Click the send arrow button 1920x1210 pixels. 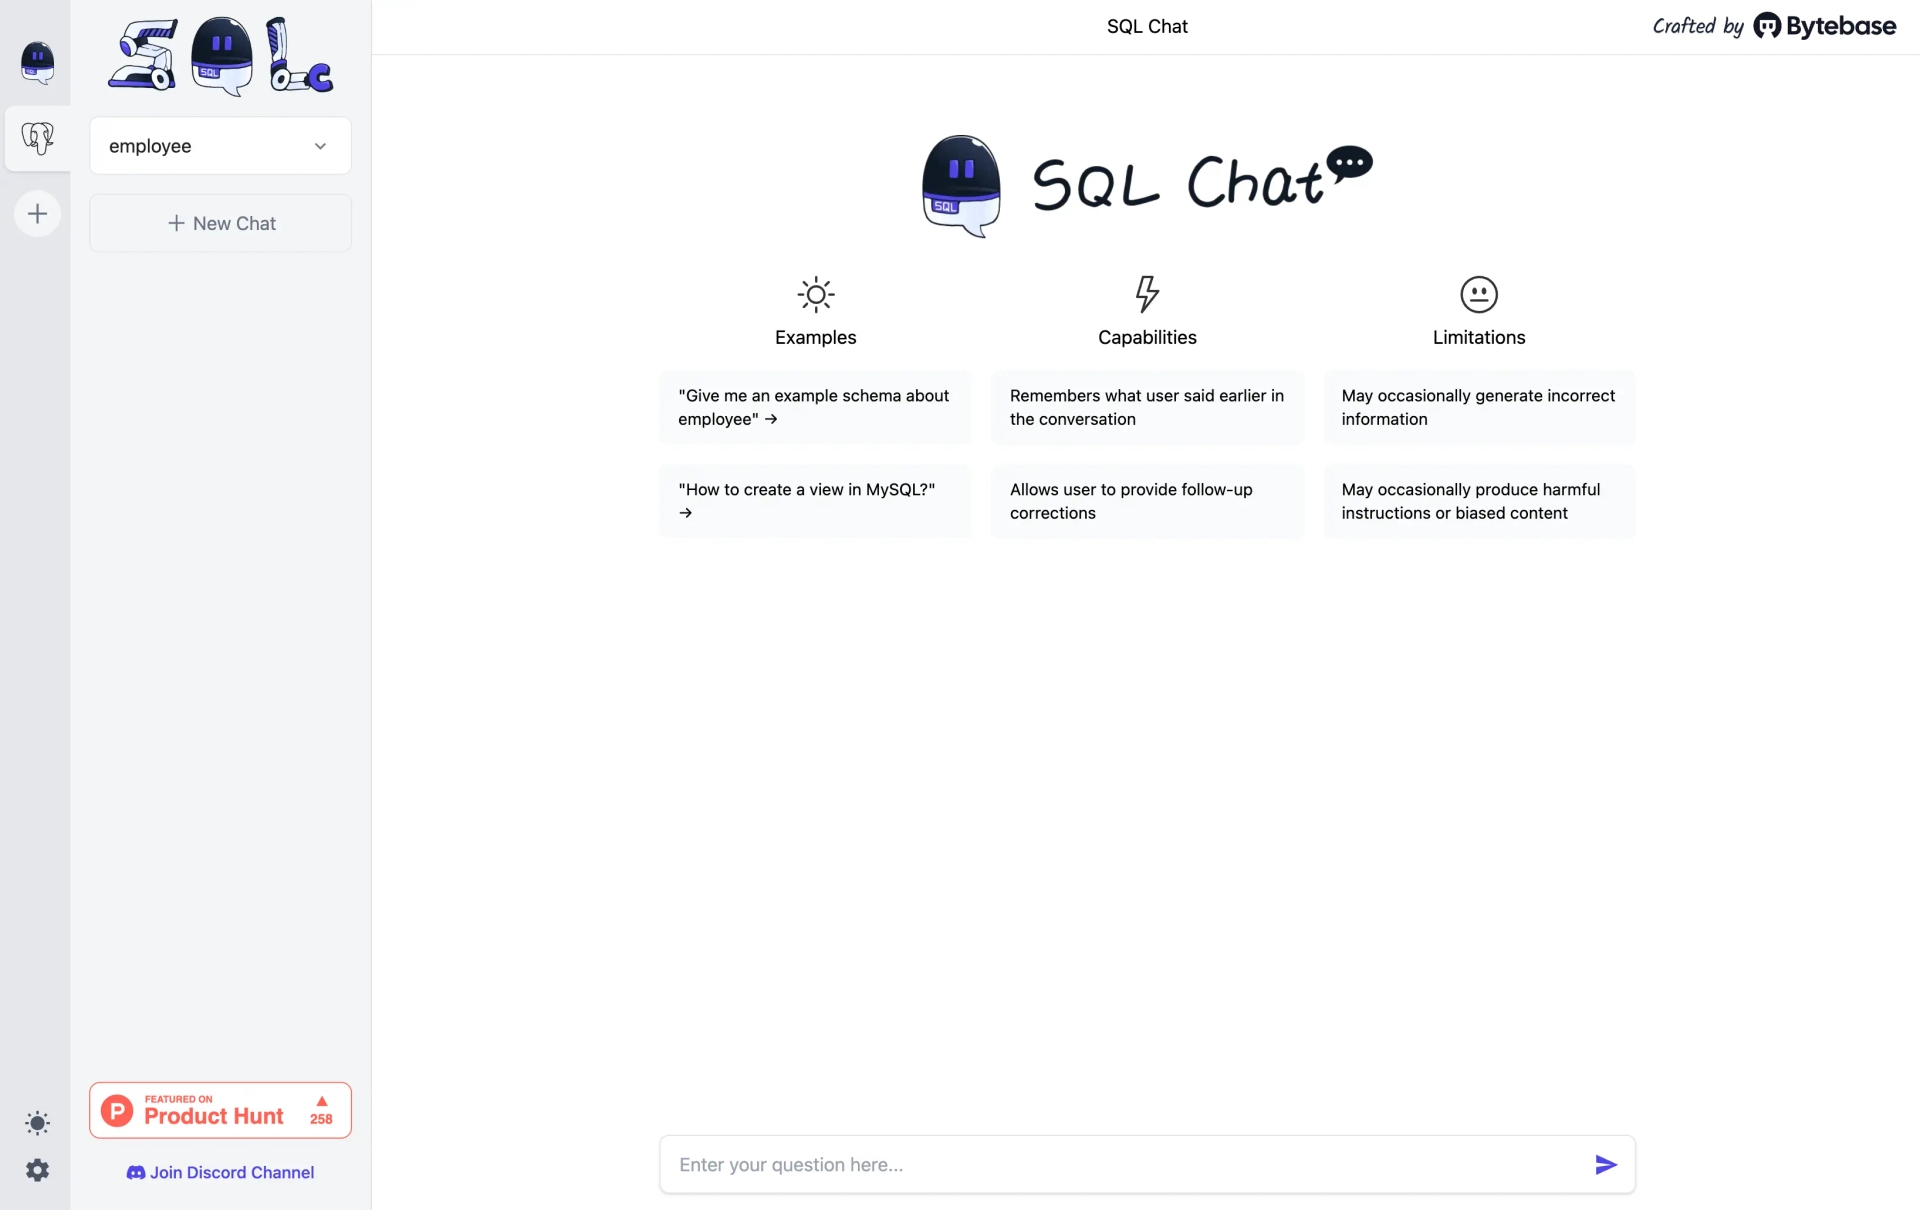click(1607, 1164)
